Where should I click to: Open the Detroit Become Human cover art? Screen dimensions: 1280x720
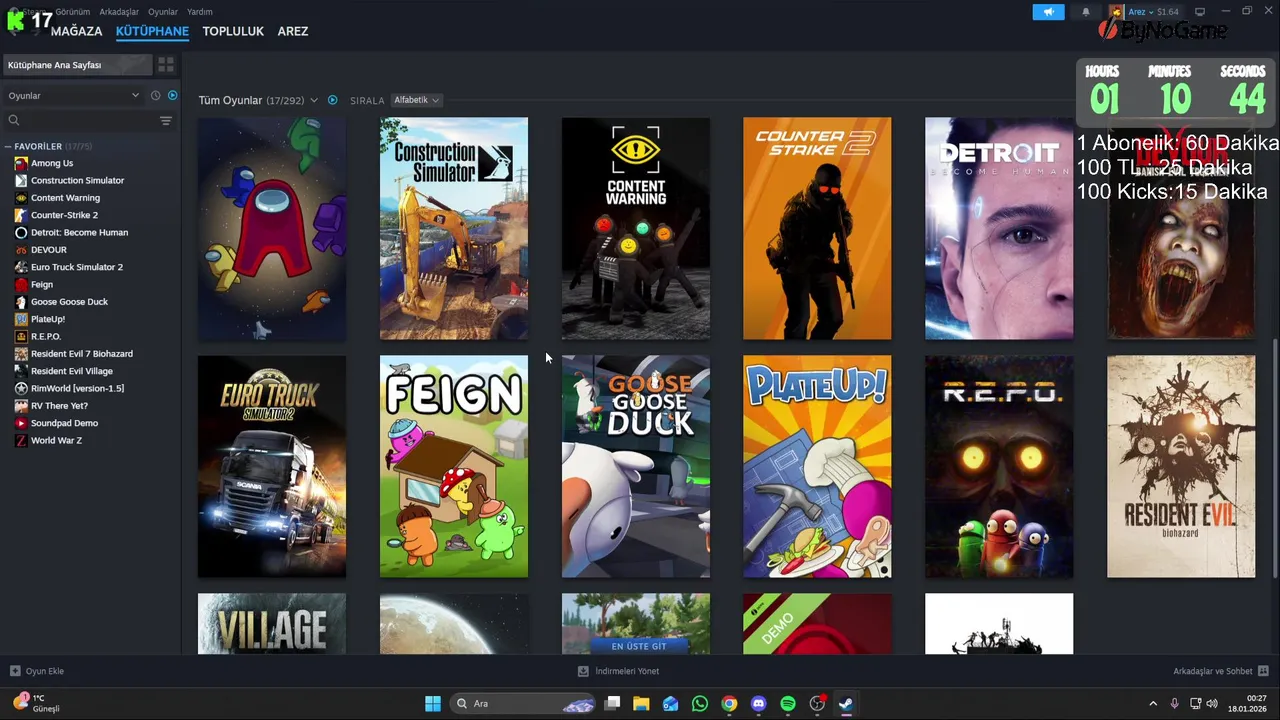(x=999, y=229)
